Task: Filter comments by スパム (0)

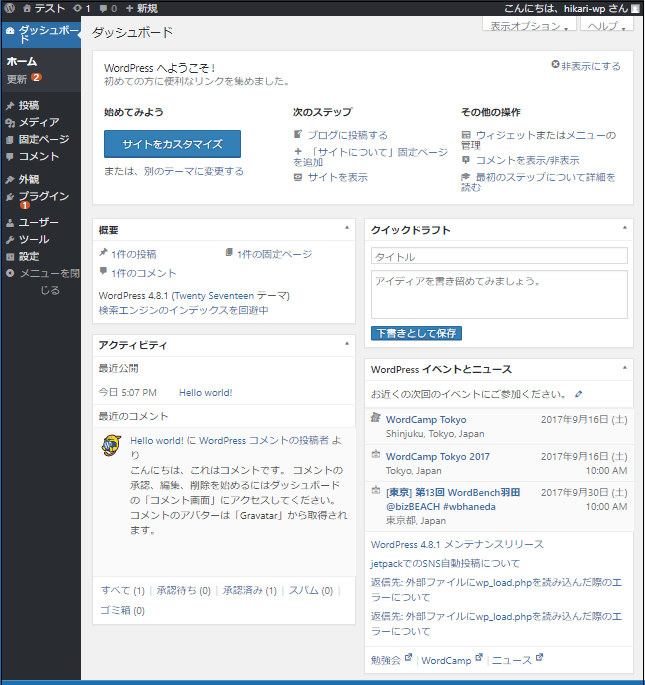Action: click(311, 591)
